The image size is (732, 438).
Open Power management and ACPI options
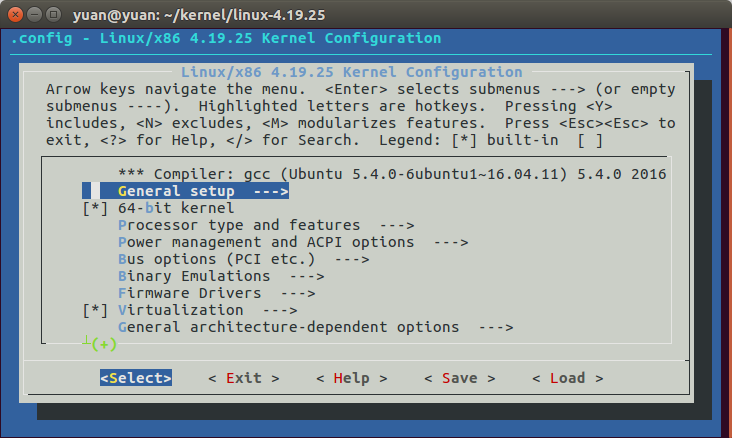[293, 242]
